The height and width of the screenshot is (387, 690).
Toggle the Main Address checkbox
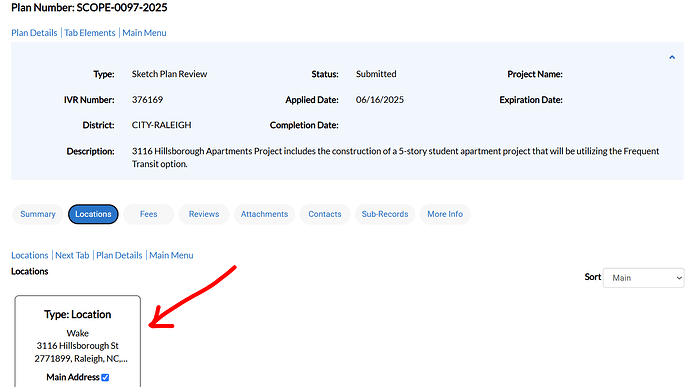tap(105, 377)
